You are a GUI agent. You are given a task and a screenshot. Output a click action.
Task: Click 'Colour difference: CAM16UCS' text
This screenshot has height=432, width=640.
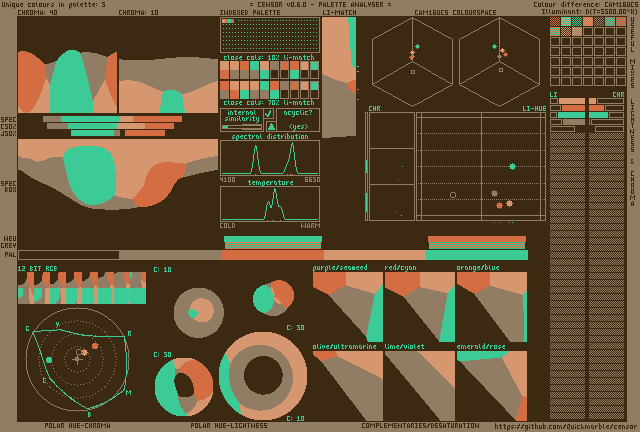tap(585, 4)
